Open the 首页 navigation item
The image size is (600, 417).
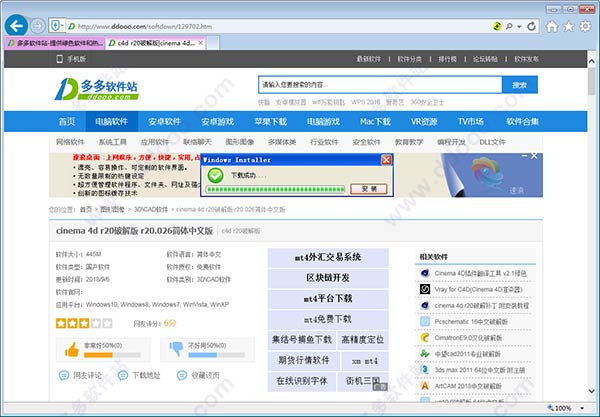[67, 122]
